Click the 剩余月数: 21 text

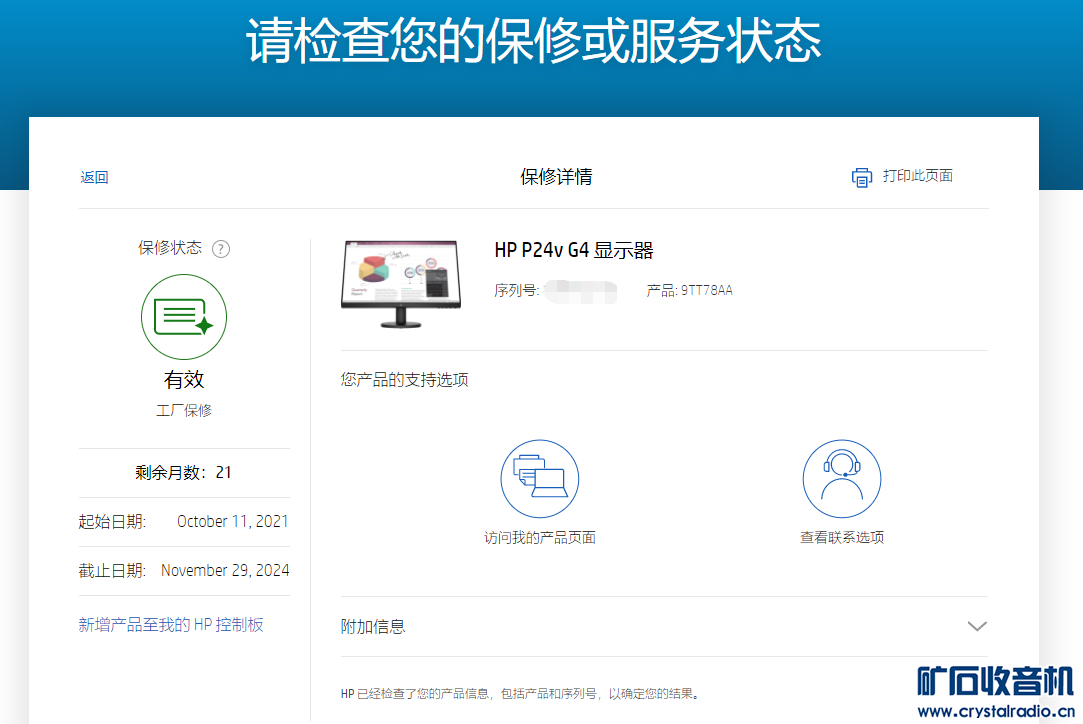183,473
